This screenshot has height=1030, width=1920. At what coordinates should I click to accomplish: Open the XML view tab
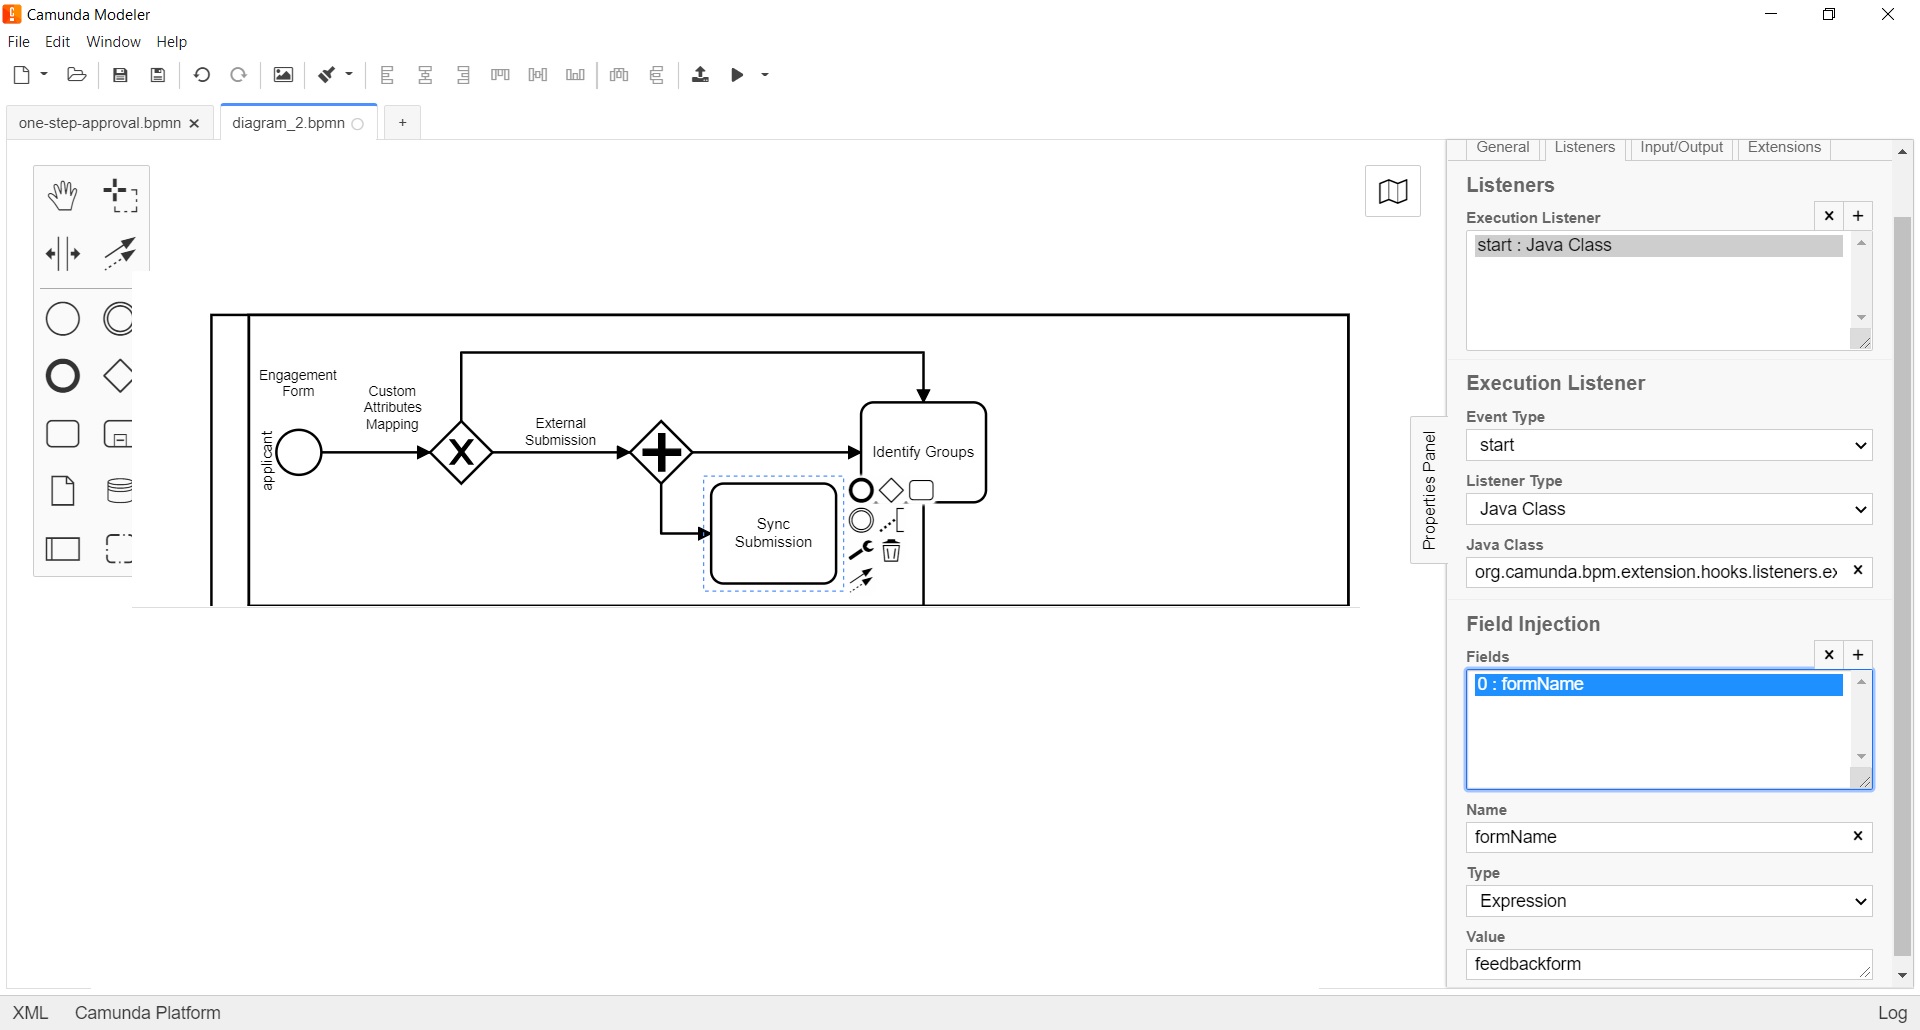tap(30, 1013)
